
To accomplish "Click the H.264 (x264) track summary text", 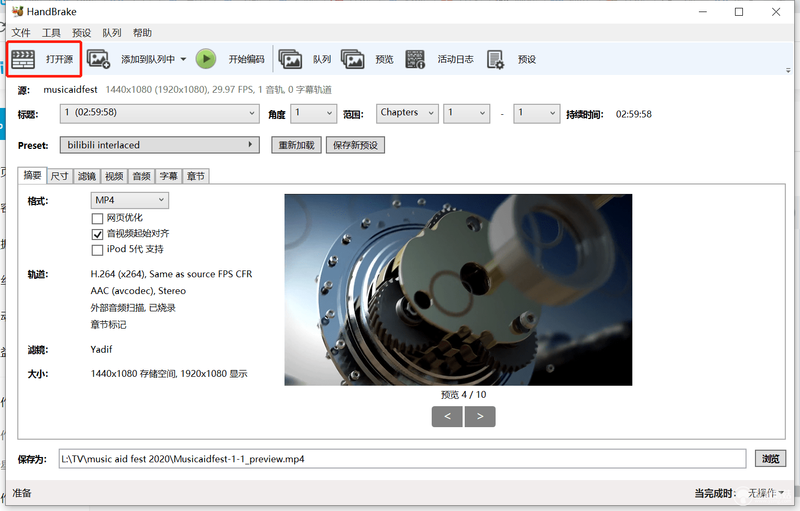I will pyautogui.click(x=171, y=274).
